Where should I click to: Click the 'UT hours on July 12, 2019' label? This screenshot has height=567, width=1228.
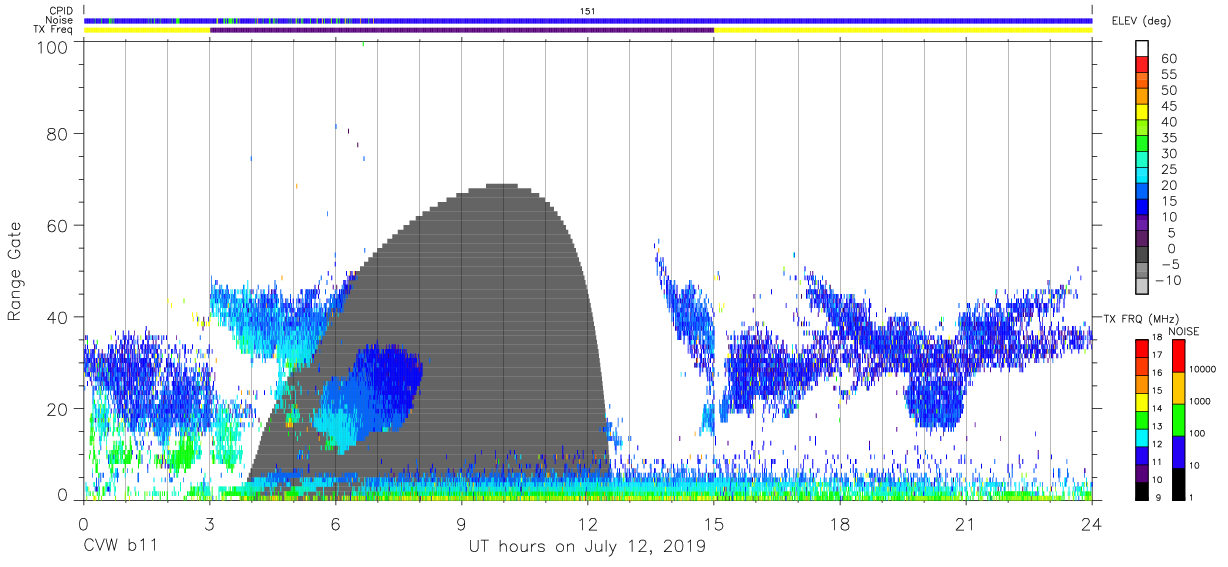pyautogui.click(x=587, y=547)
